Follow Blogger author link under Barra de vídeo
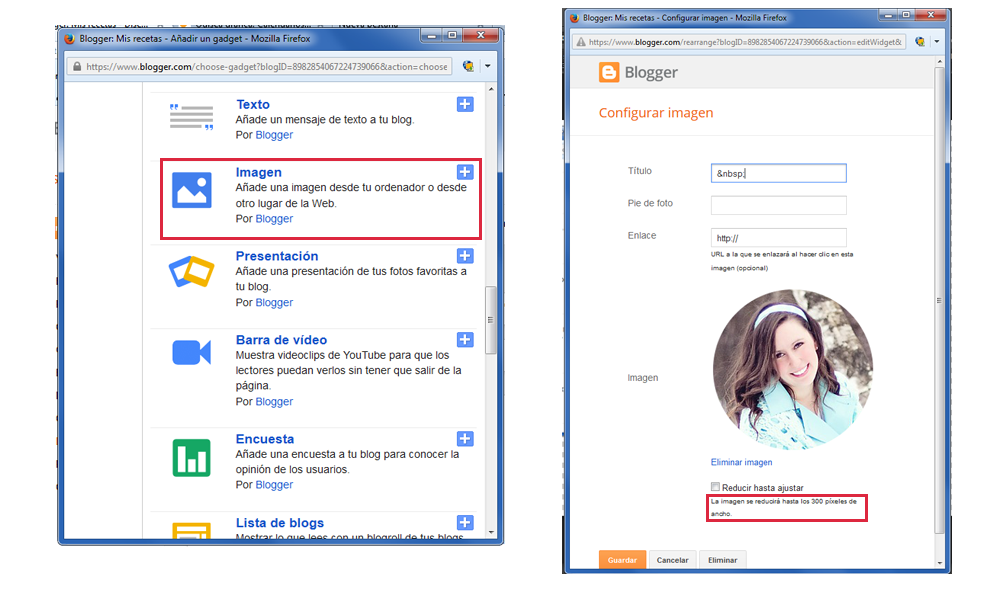The image size is (1007, 601). (274, 401)
